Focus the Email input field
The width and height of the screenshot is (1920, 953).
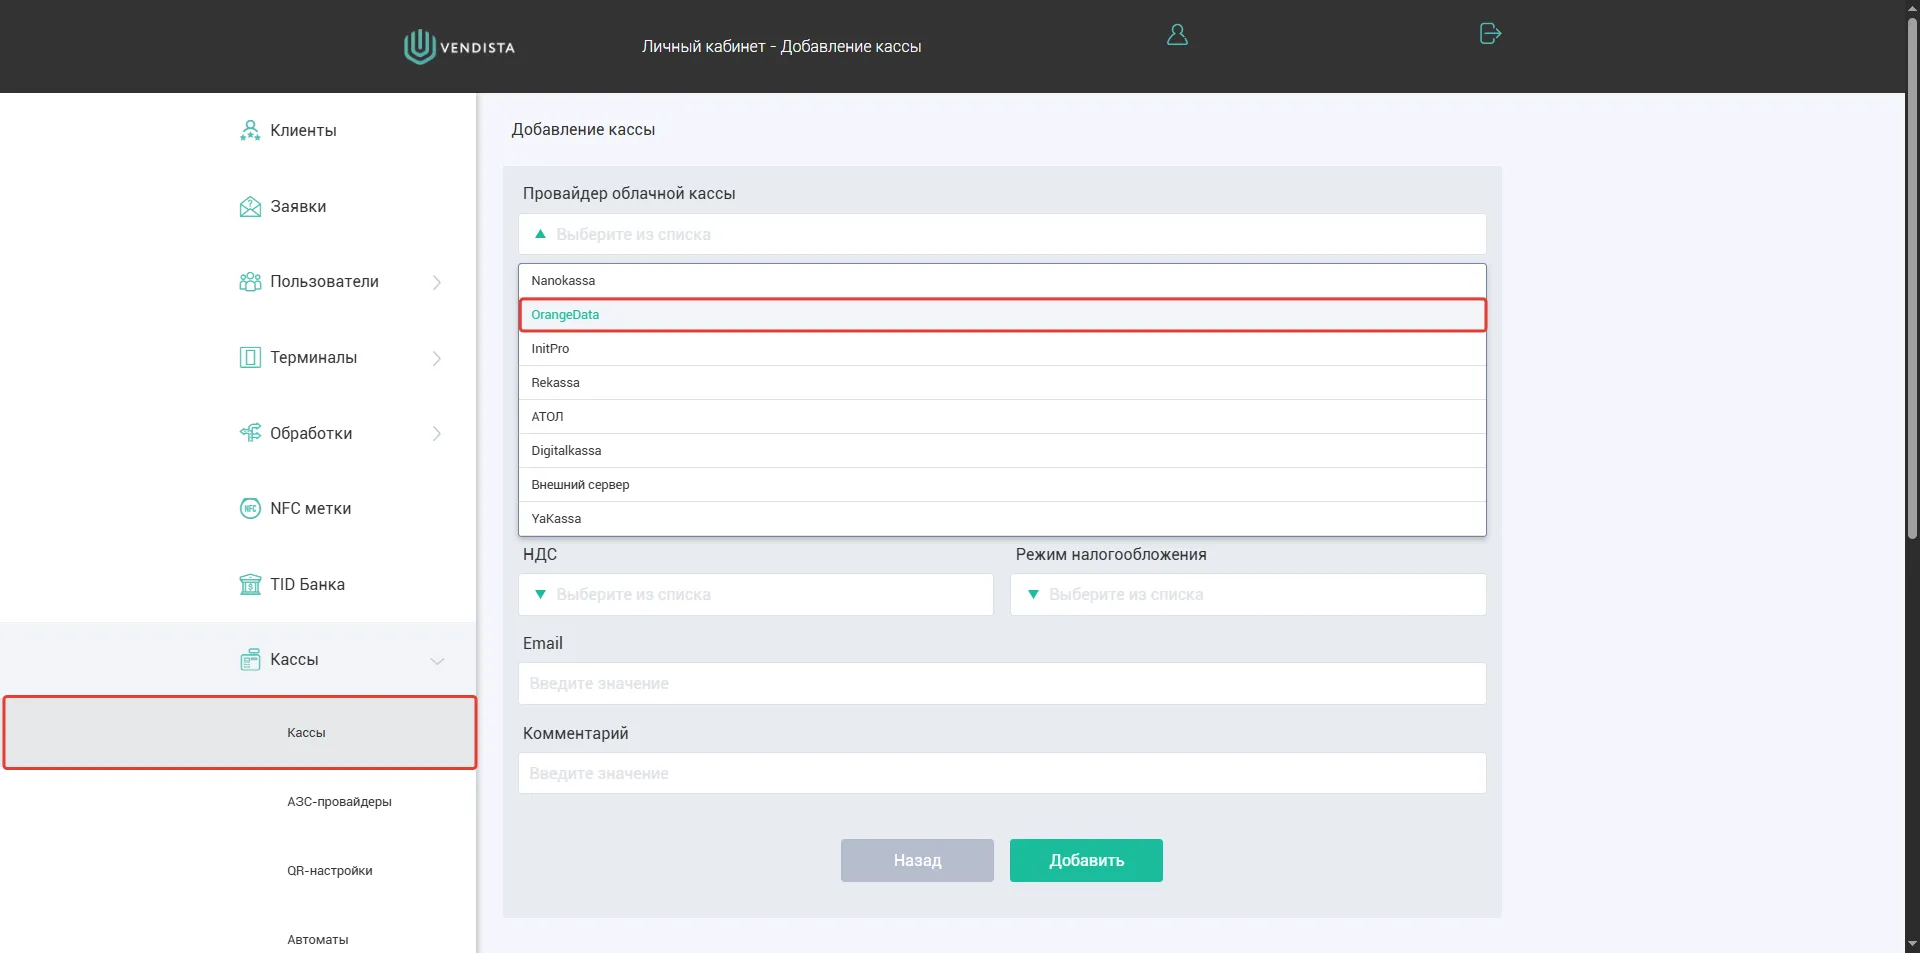click(1002, 684)
